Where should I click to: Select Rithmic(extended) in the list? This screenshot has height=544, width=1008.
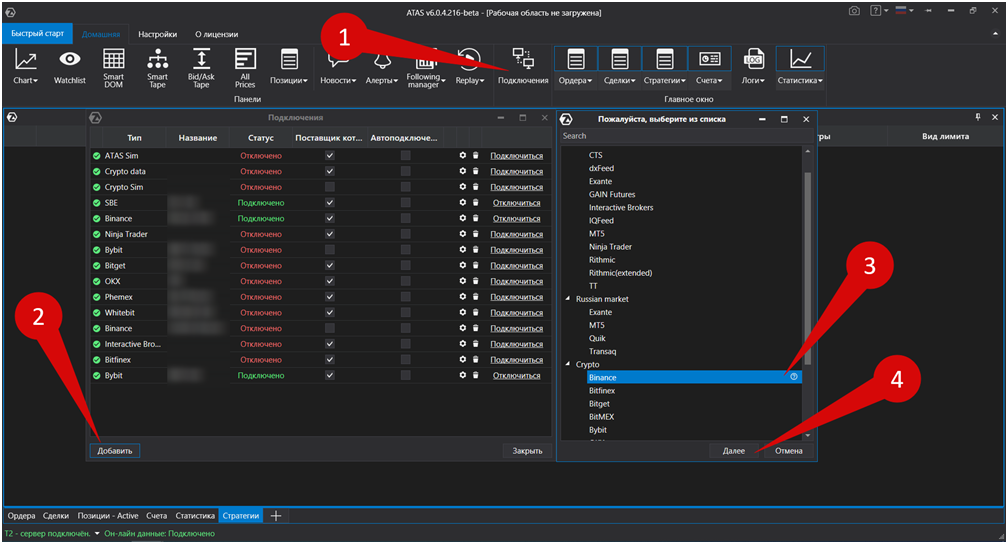(x=620, y=273)
